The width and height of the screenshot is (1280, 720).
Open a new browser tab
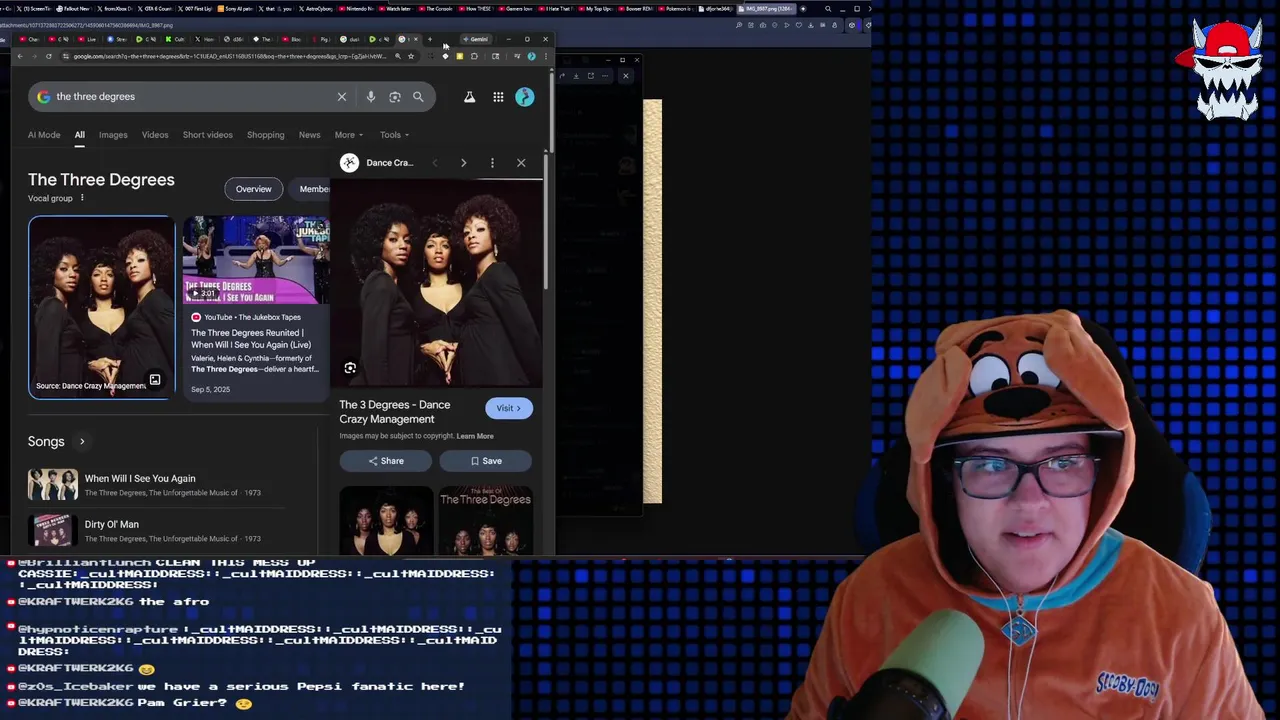(430, 39)
